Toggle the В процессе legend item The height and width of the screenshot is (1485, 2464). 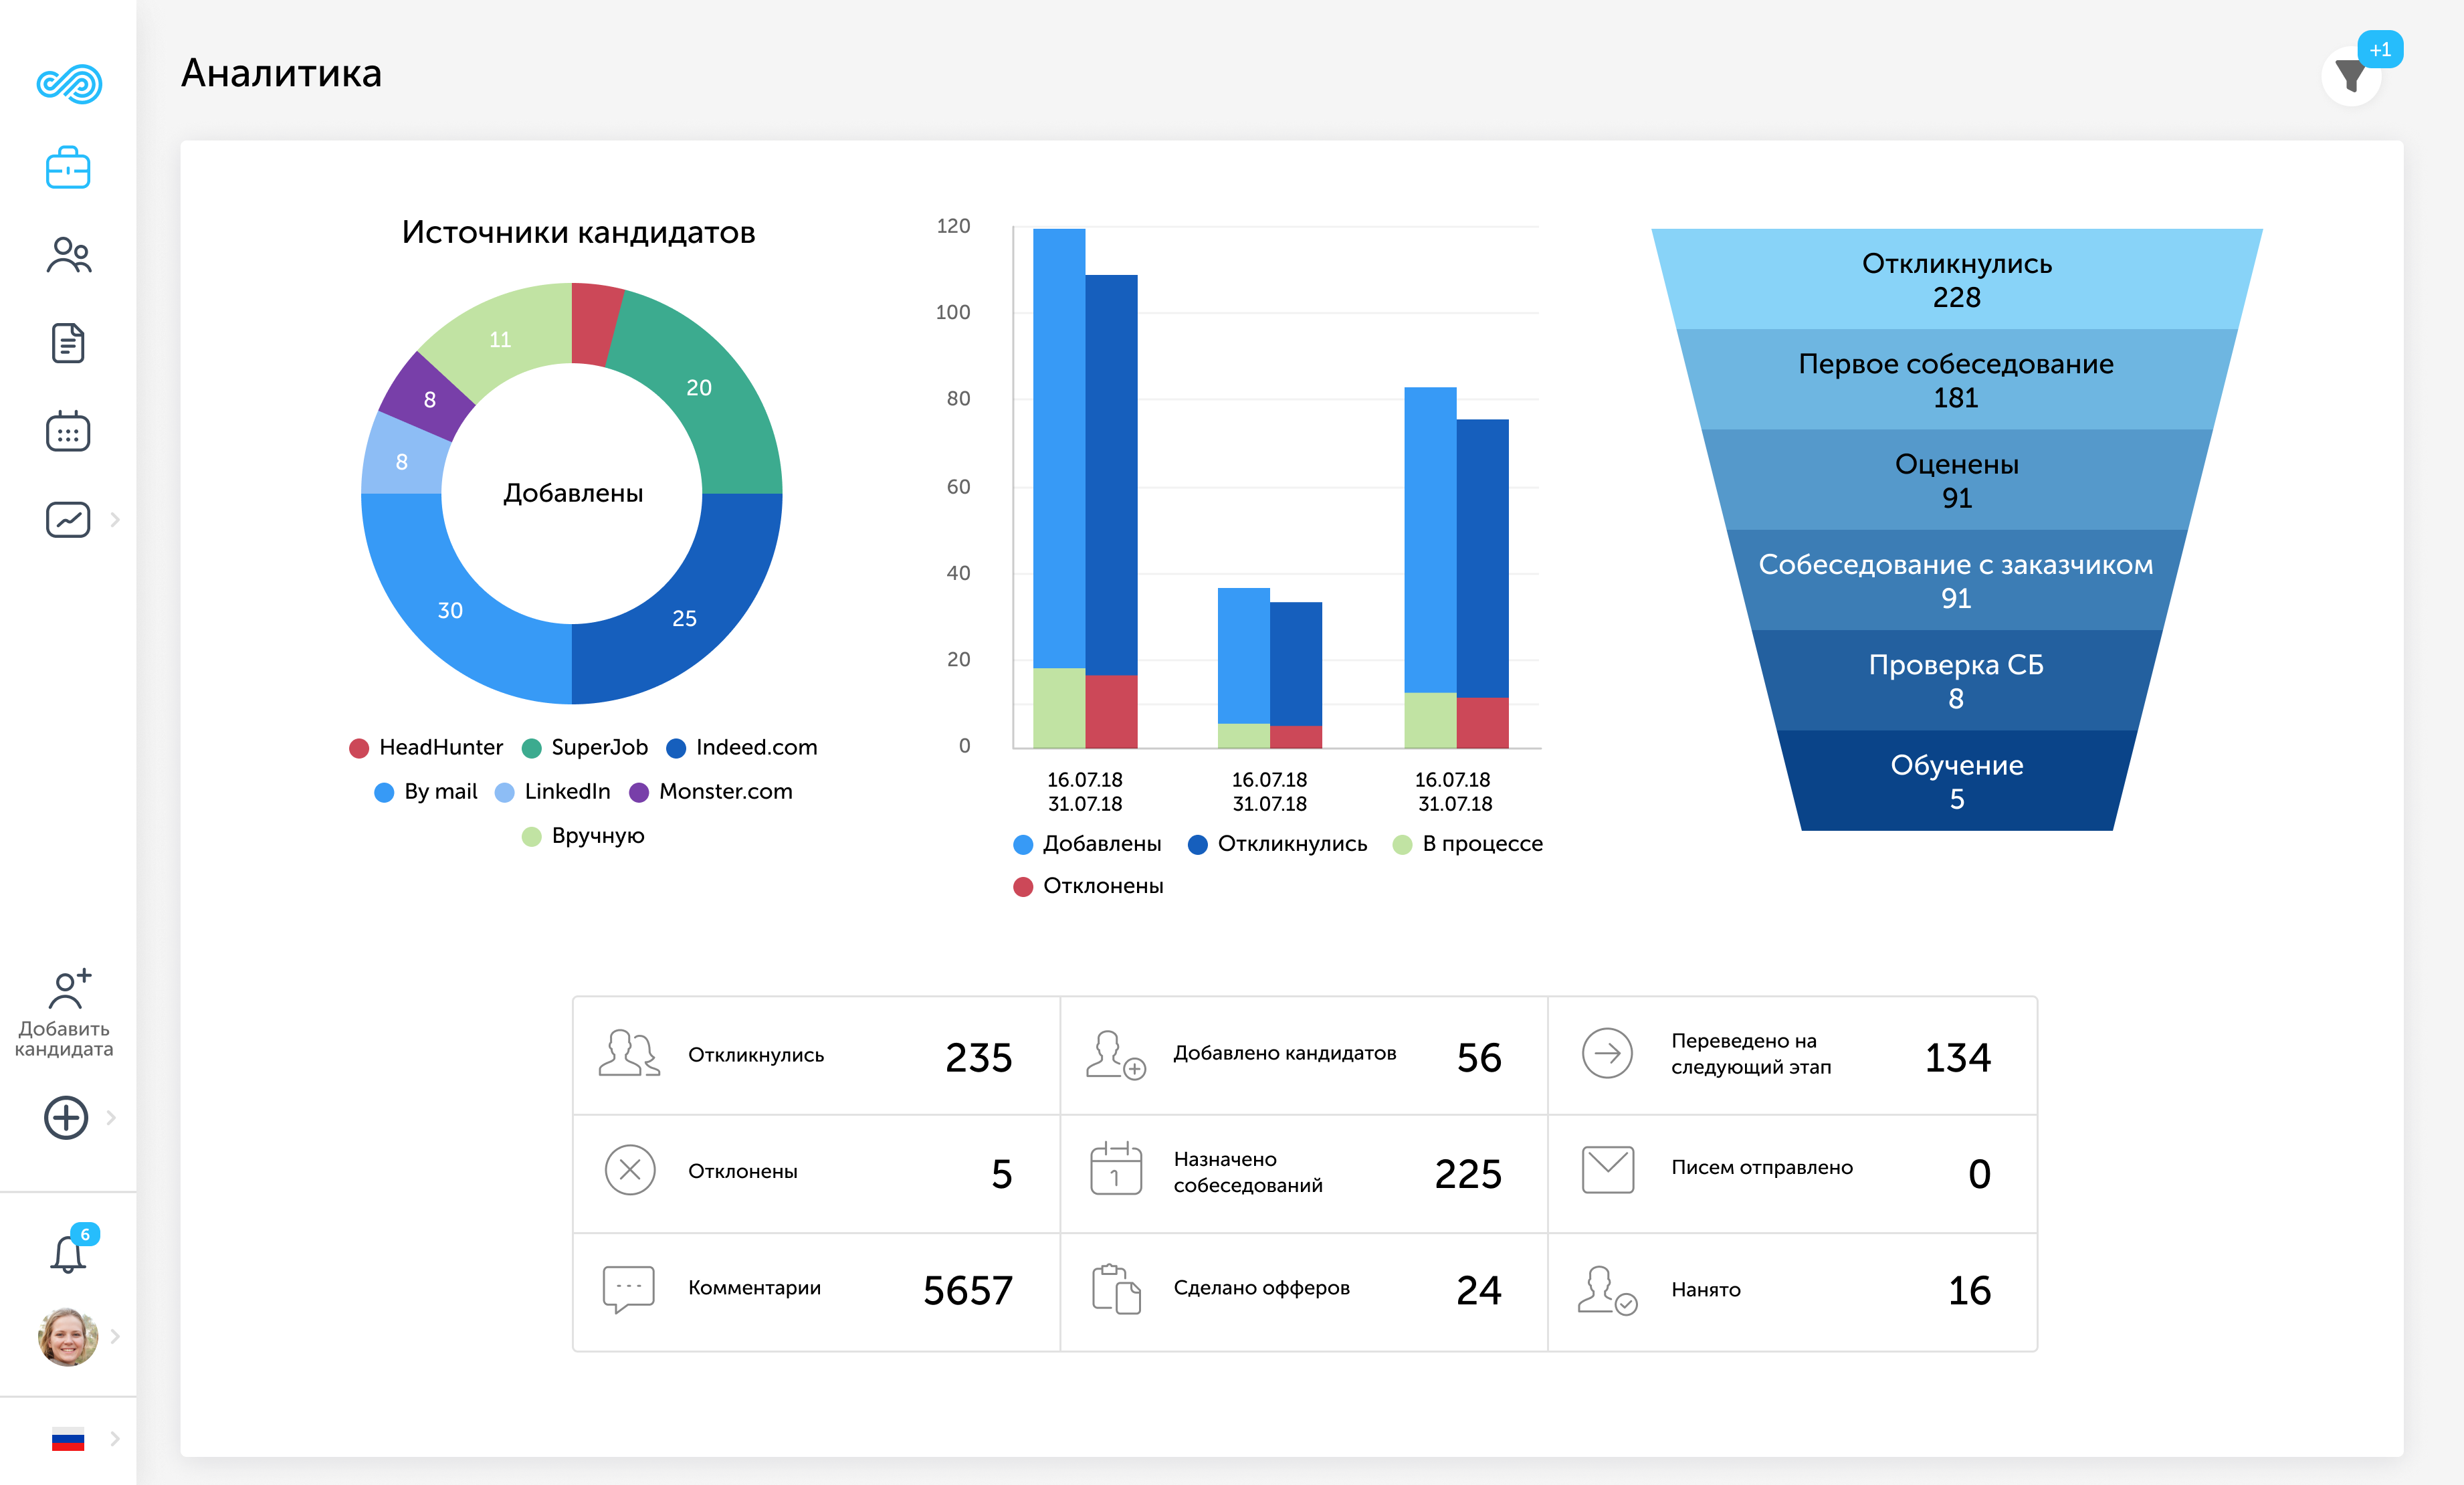[1468, 844]
